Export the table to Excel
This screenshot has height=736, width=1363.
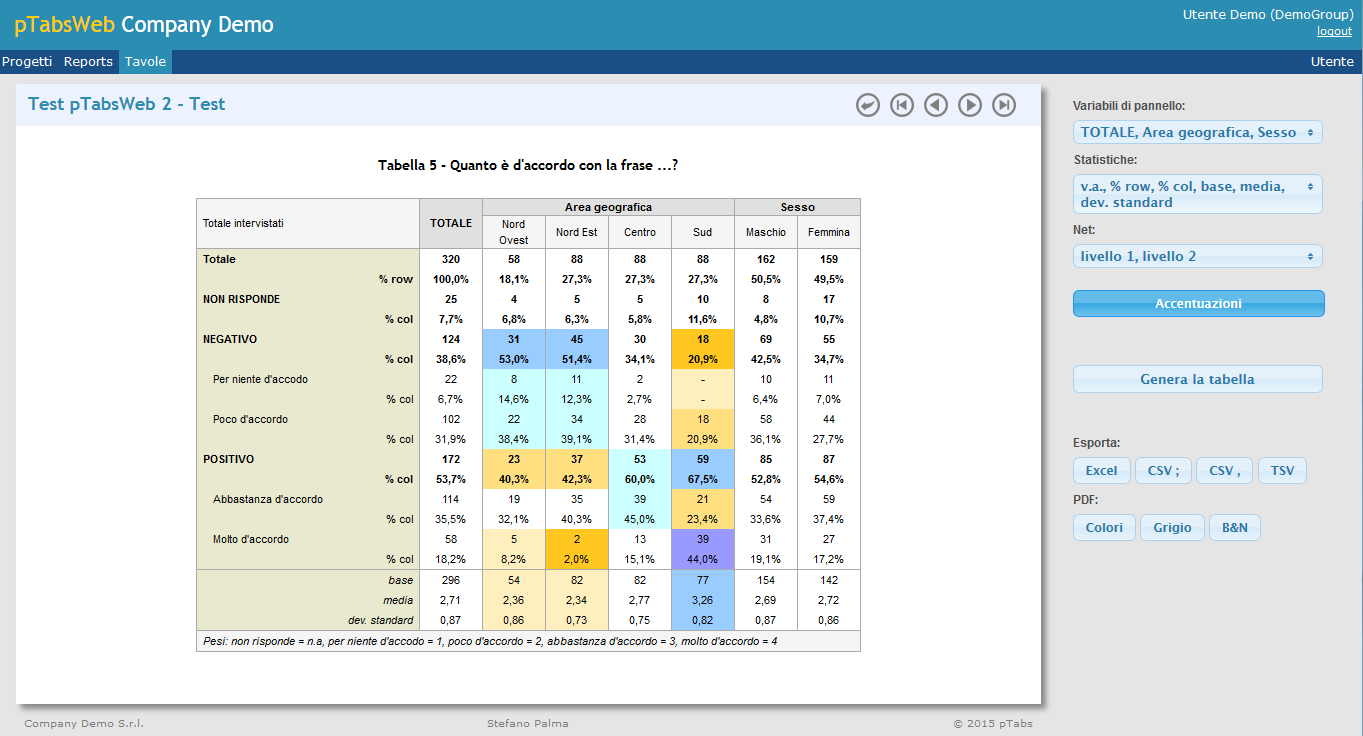pyautogui.click(x=1102, y=471)
